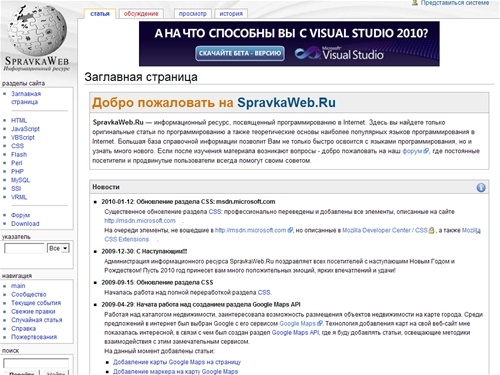Click the форум link in welcome text
The width and height of the screenshot is (500, 375).
(x=412, y=151)
